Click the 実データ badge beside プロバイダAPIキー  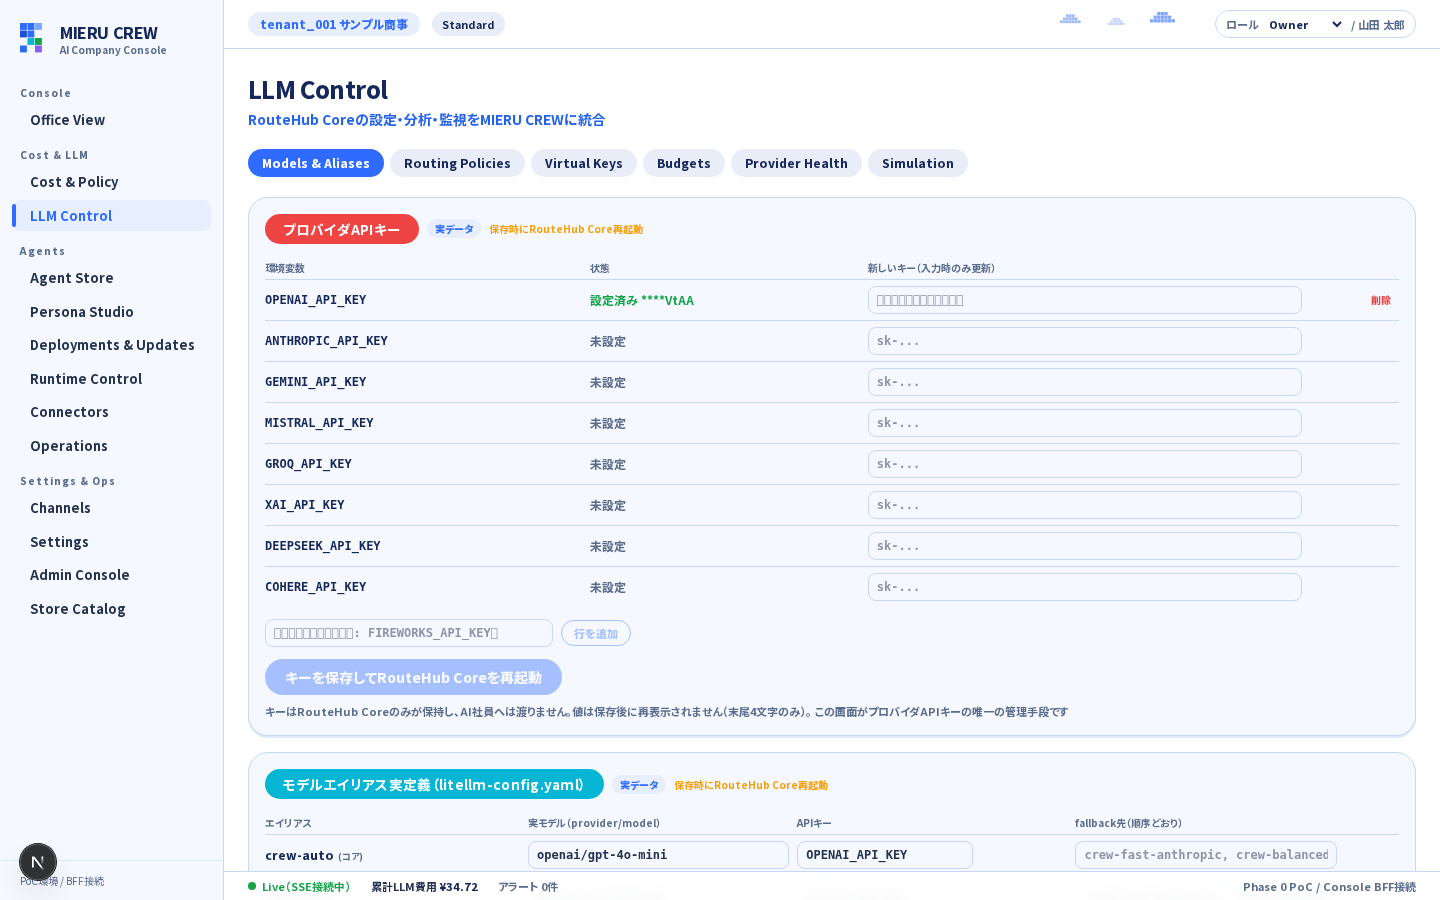(x=454, y=229)
